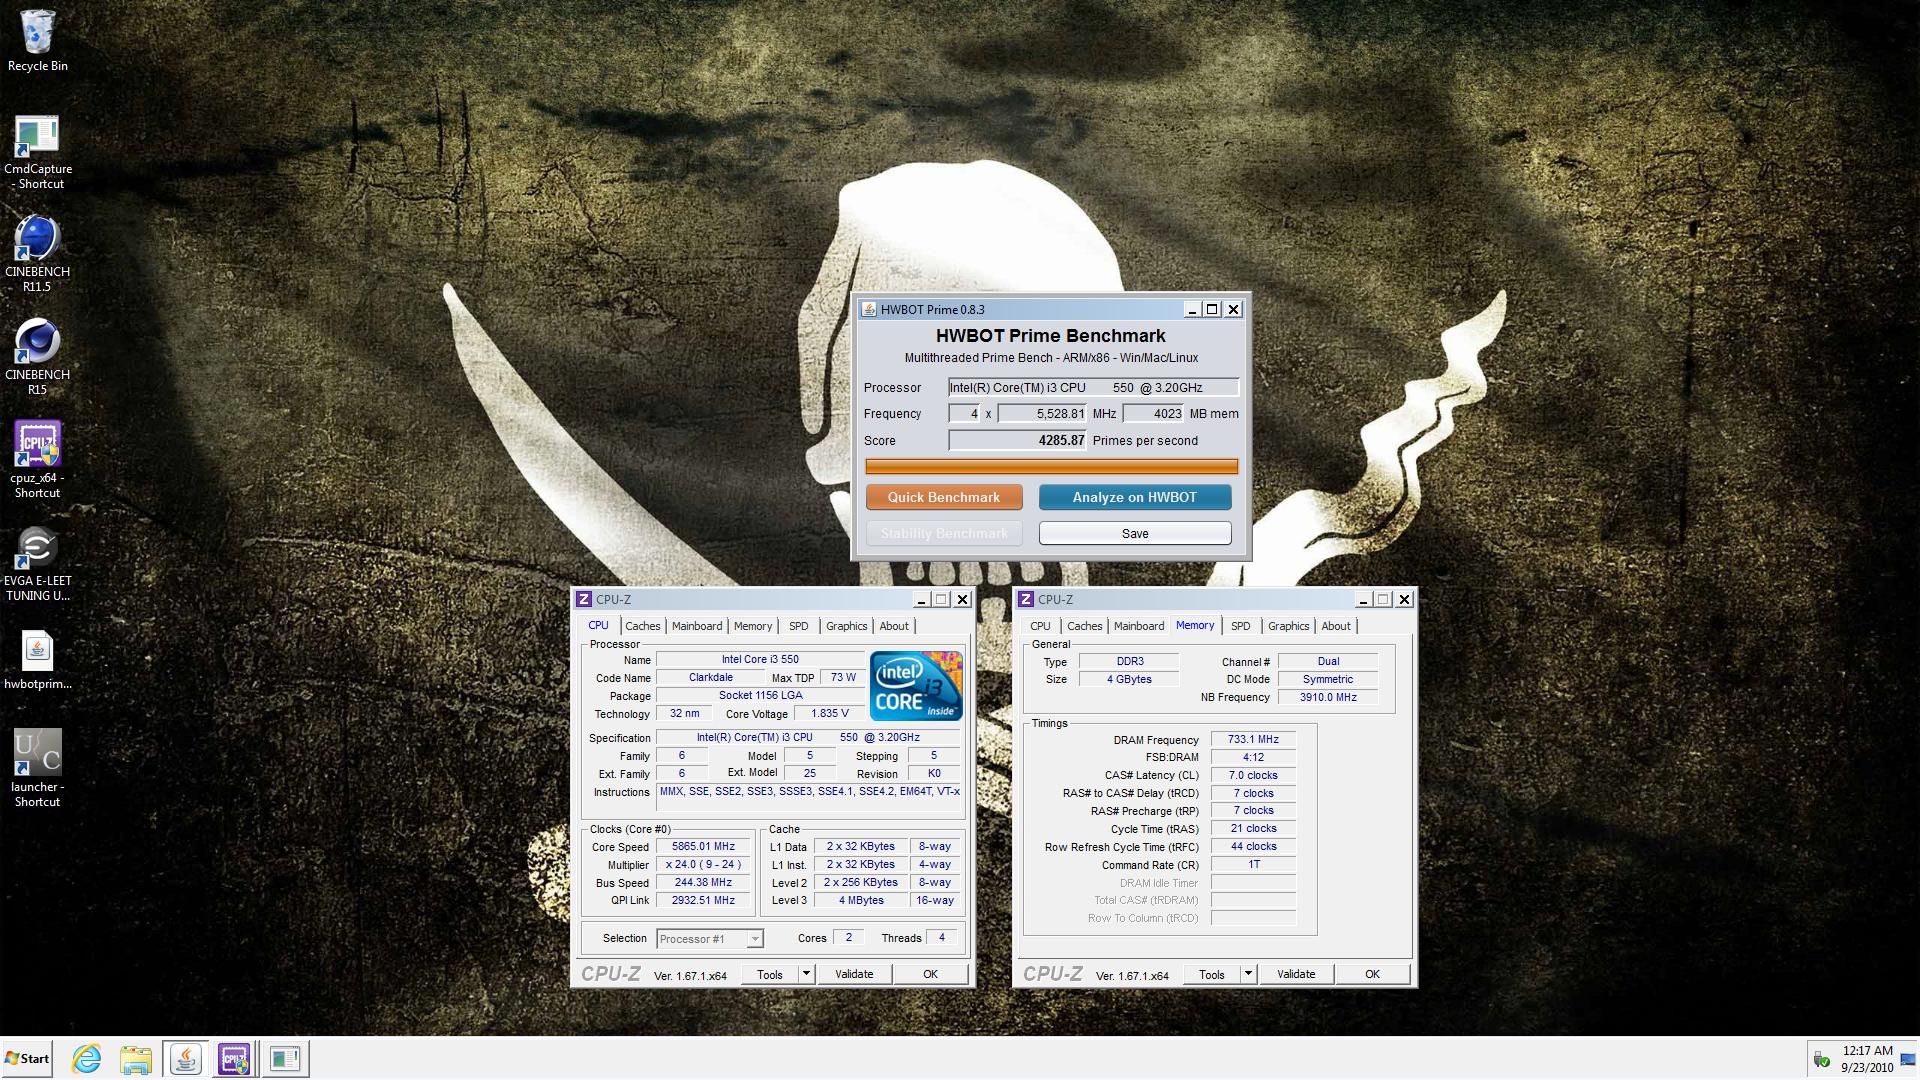Click DRAM Frequency value 733.1 MHz
Screen dimensions: 1920x1080
point(1253,739)
